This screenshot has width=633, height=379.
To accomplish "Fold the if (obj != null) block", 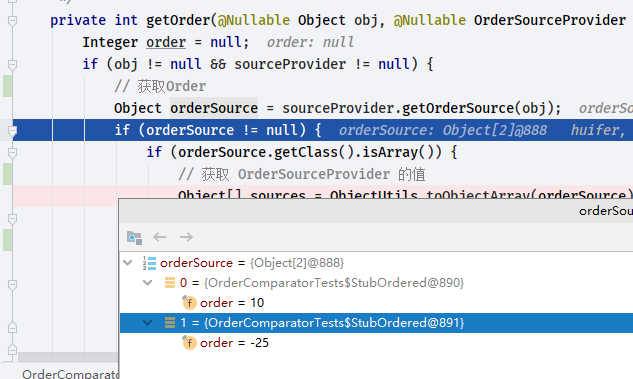I will [x=13, y=65].
